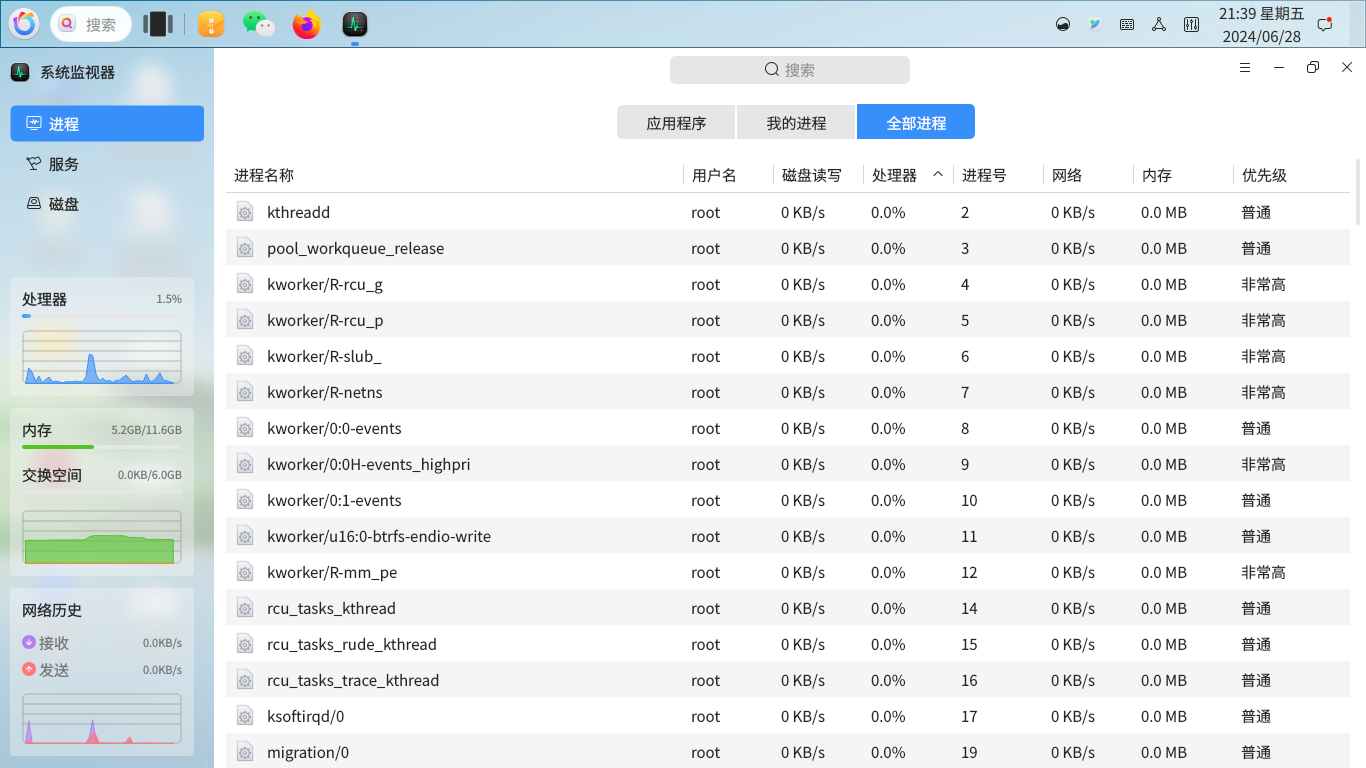Click the gear icon beside ksoftirqd/0
1366x768 pixels.
coord(245,716)
